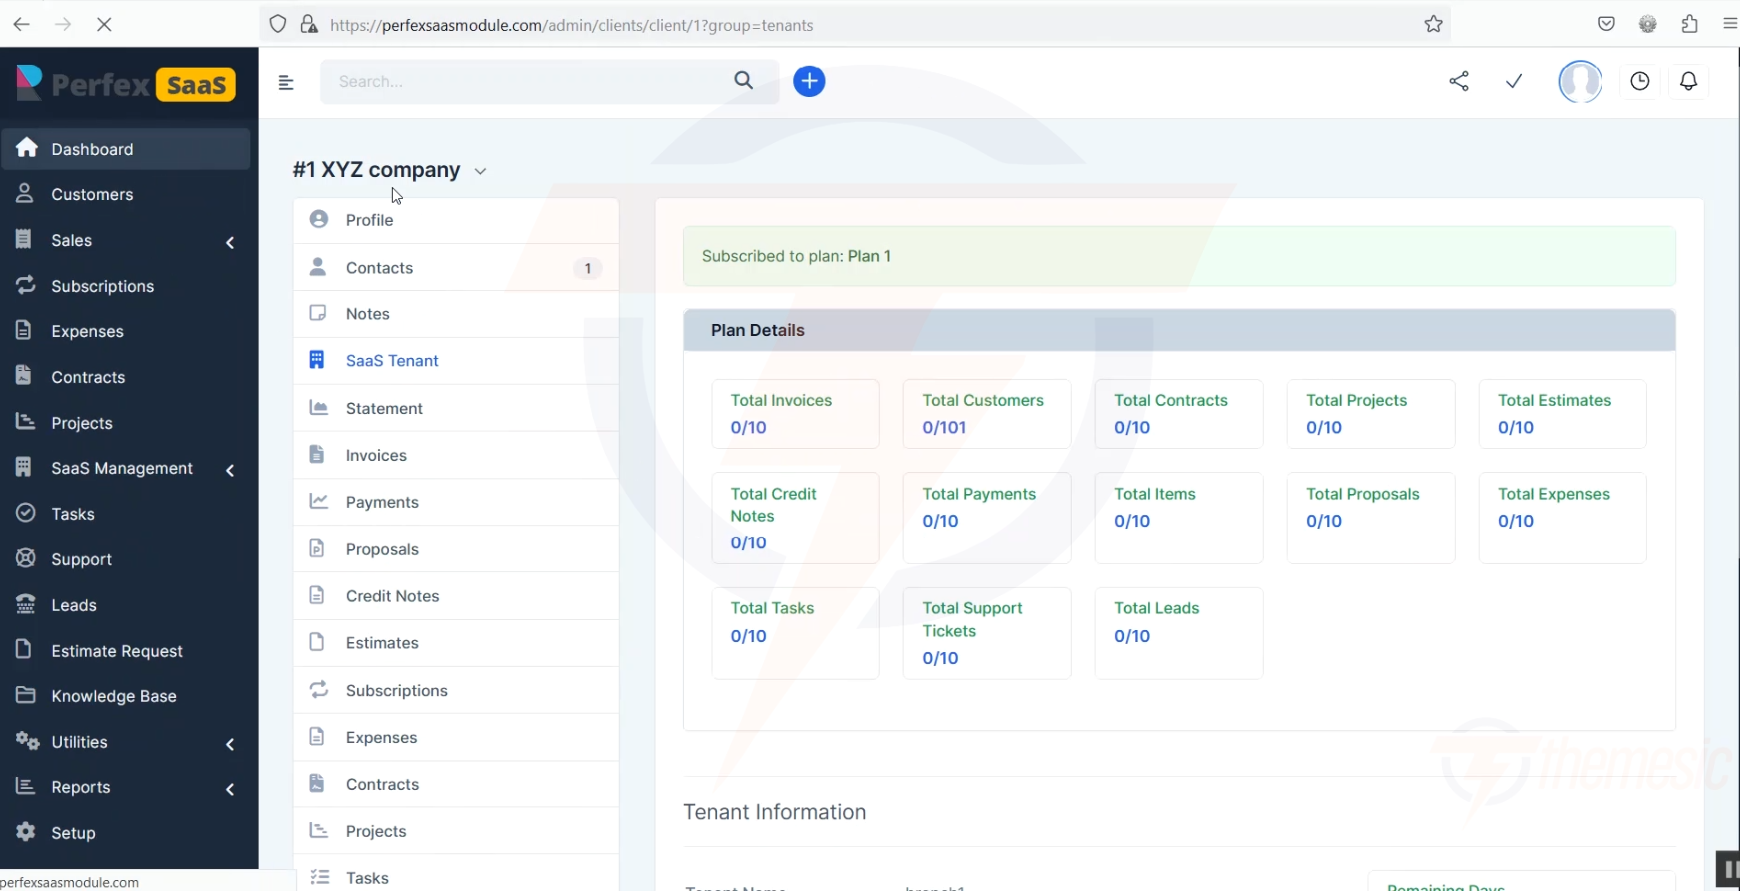This screenshot has width=1740, height=891.
Task: Click the Total Leads card
Action: point(1179,633)
